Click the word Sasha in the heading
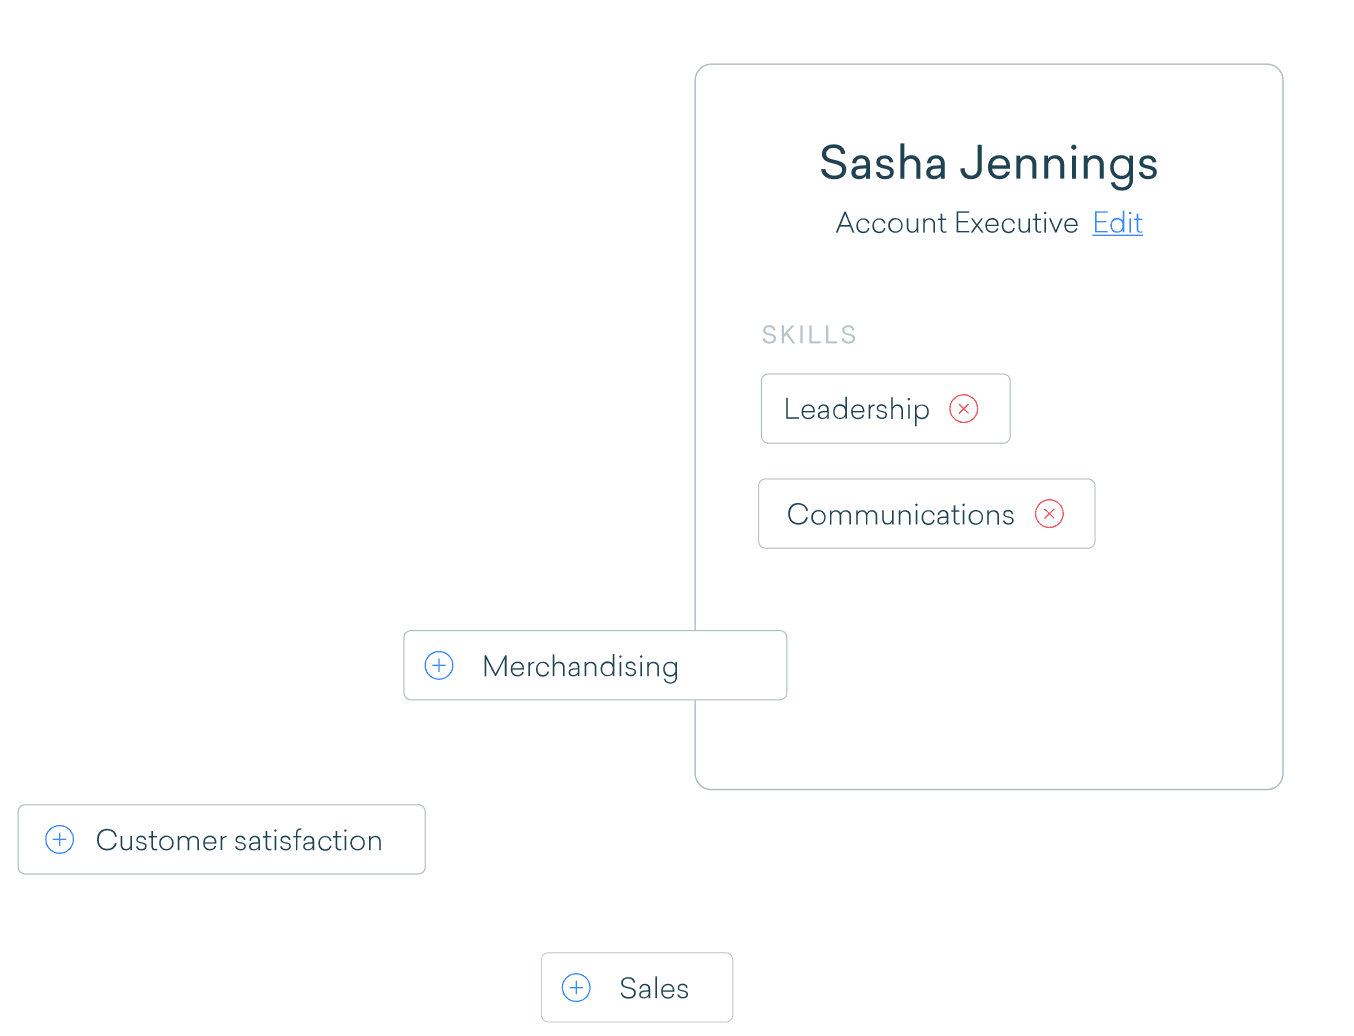Image resolution: width=1354 pixels, height=1036 pixels. (883, 163)
